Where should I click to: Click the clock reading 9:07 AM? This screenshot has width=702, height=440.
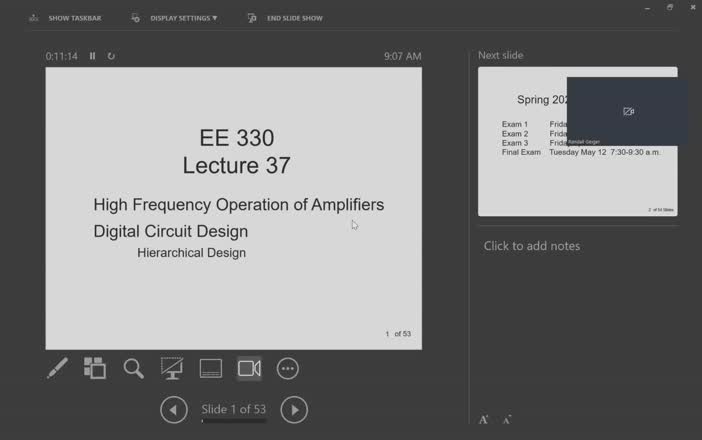tap(402, 56)
